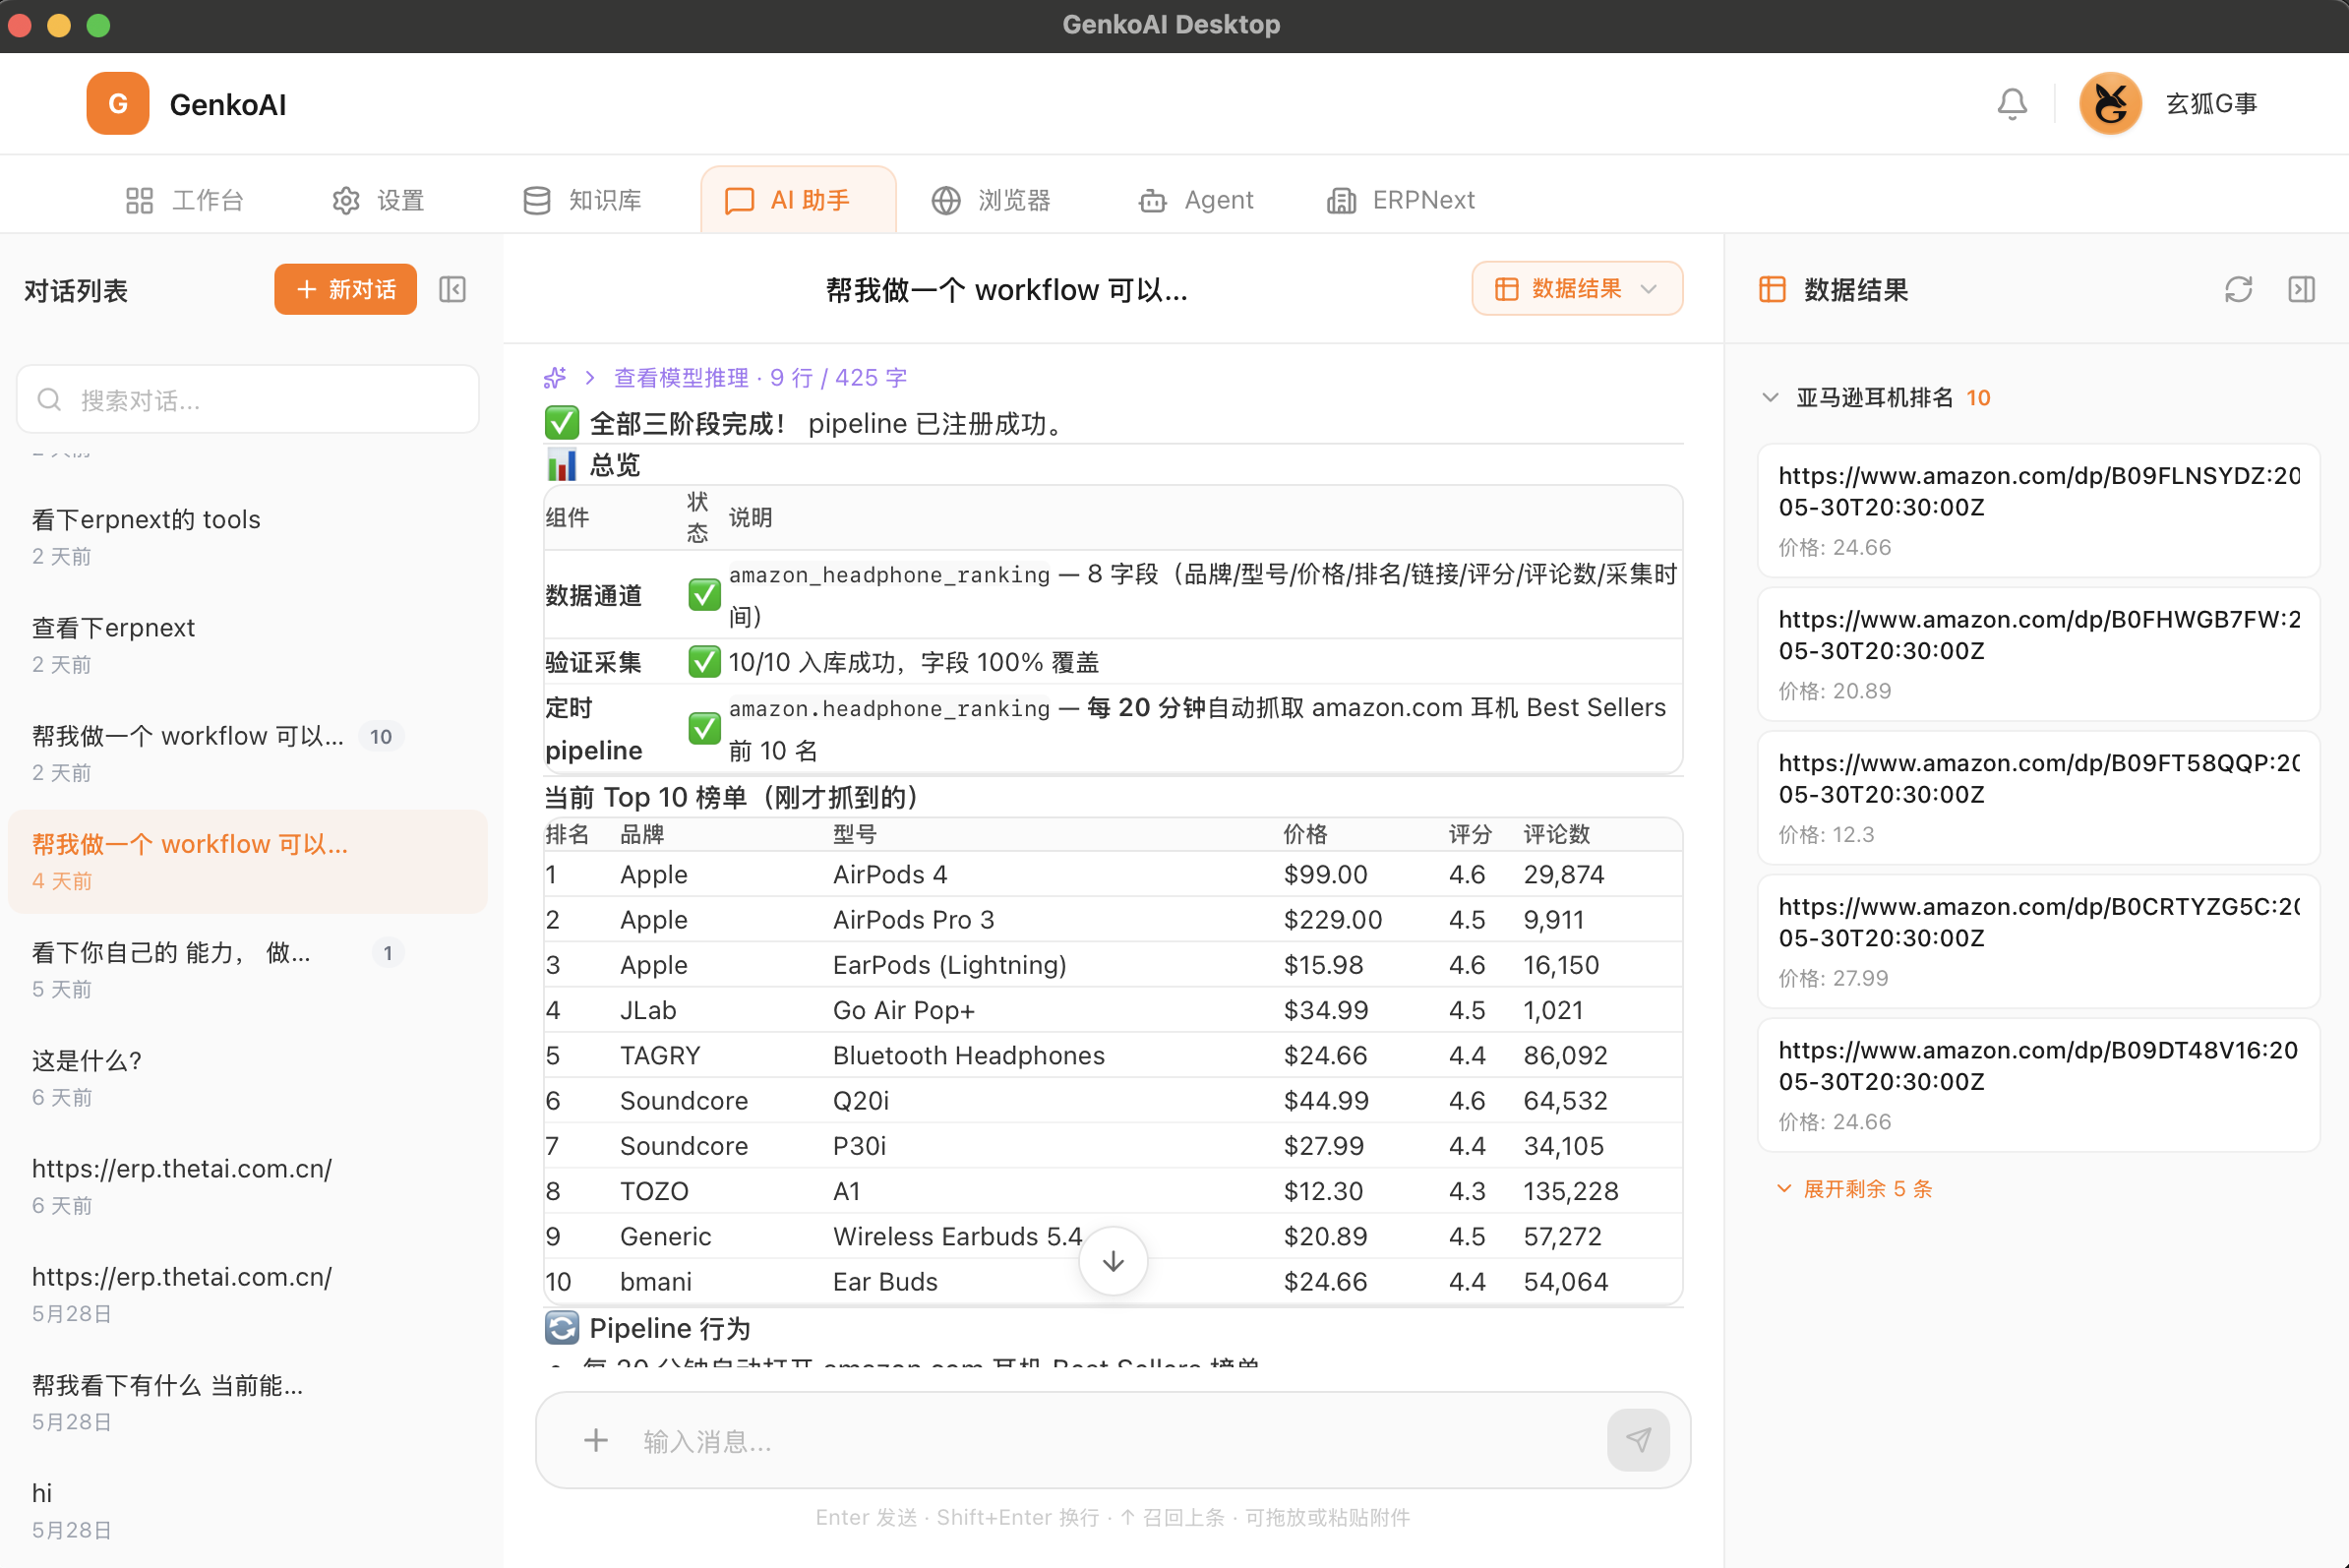Switch to the Agent tab

click(x=1195, y=201)
